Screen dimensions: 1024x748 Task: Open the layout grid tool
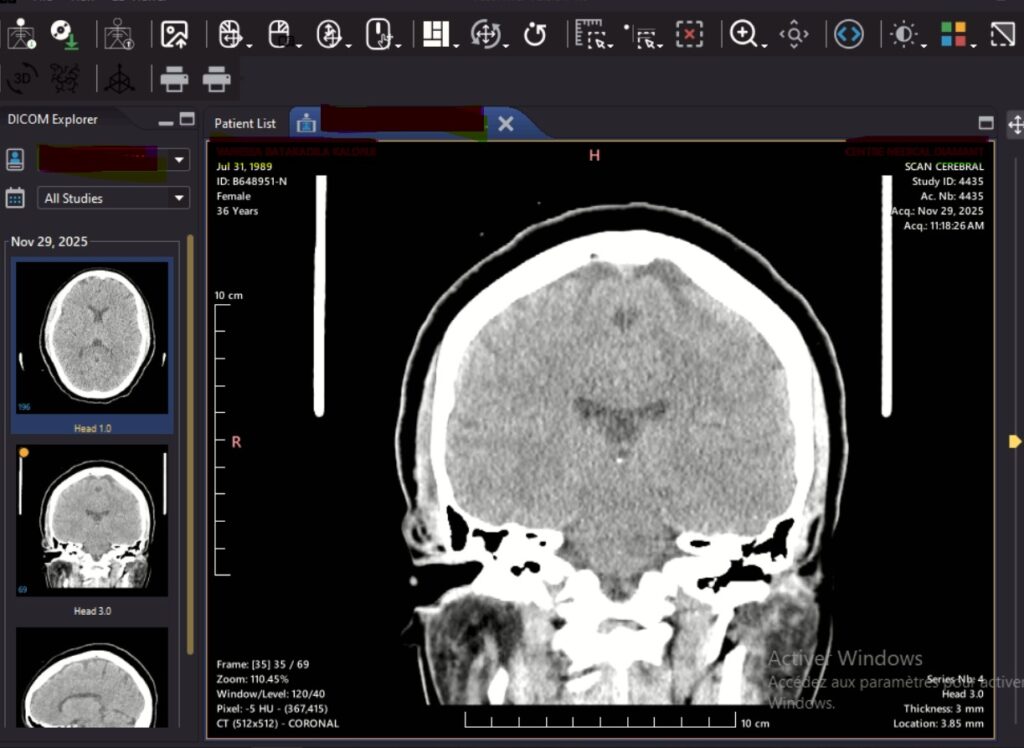pyautogui.click(x=434, y=34)
